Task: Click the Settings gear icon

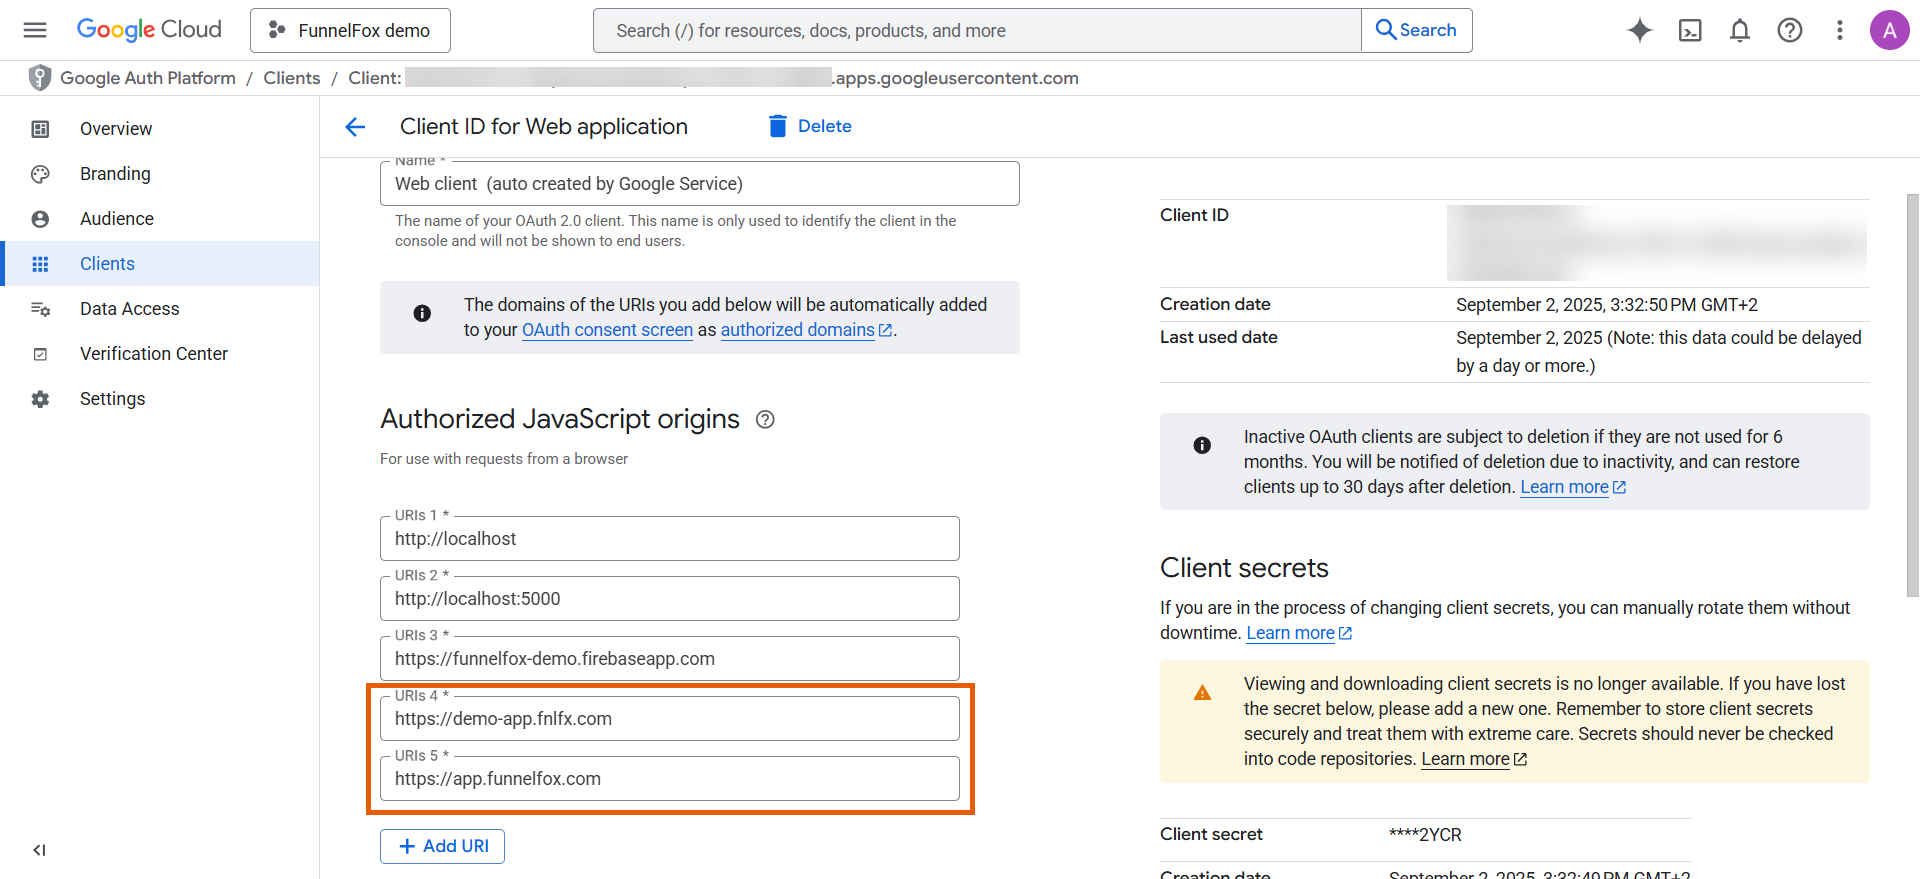Action: 40,399
